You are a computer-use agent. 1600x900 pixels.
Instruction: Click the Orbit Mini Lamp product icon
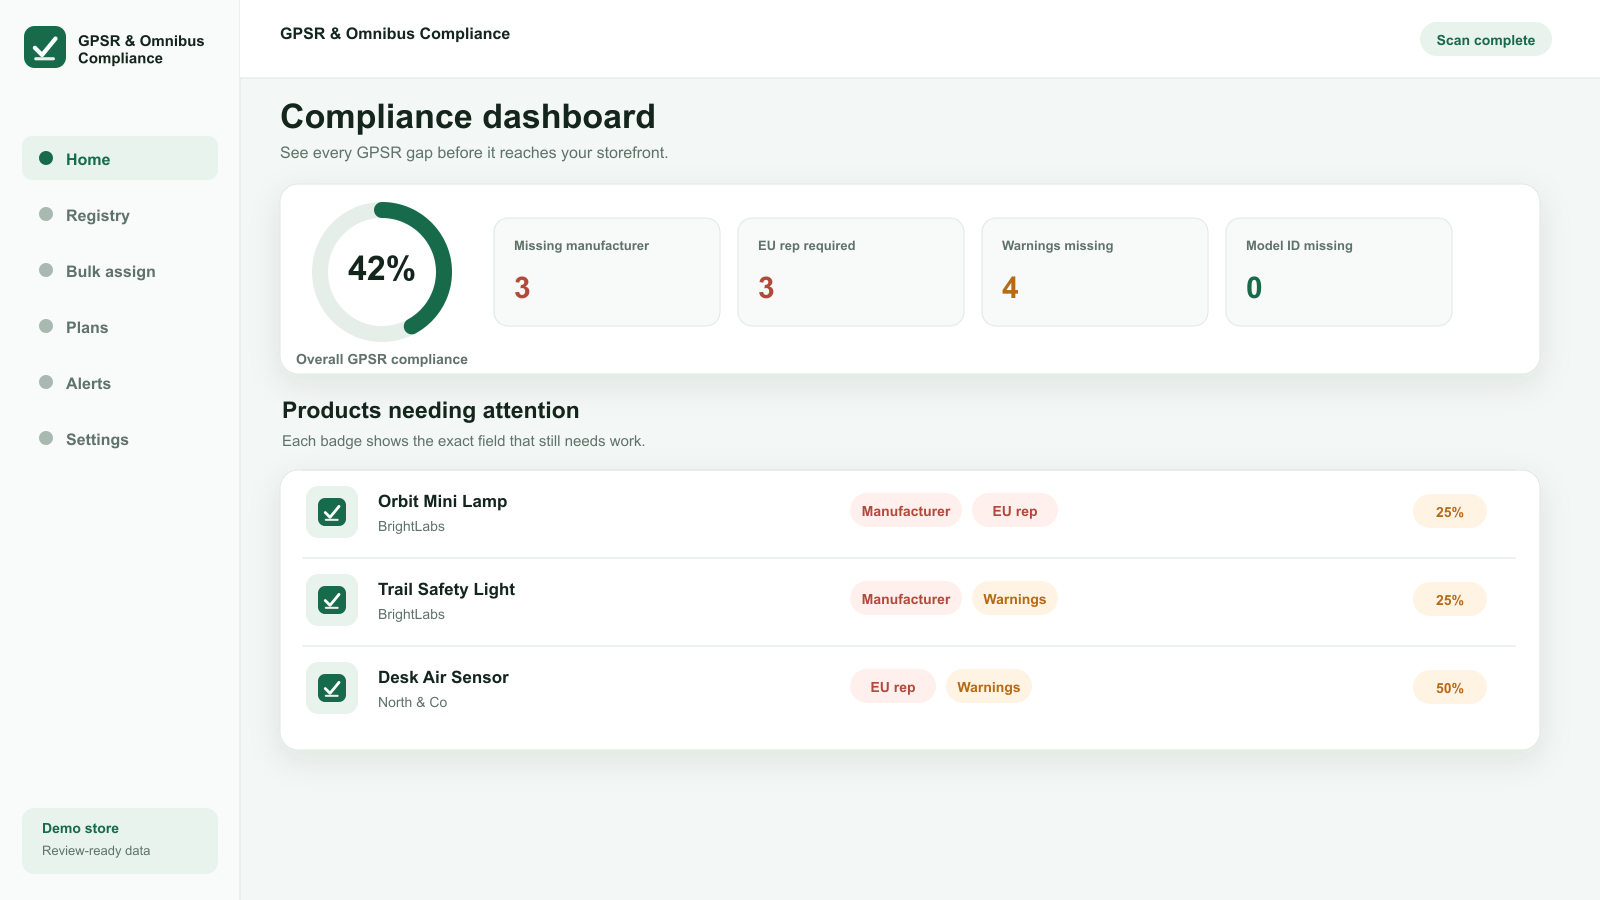(332, 512)
